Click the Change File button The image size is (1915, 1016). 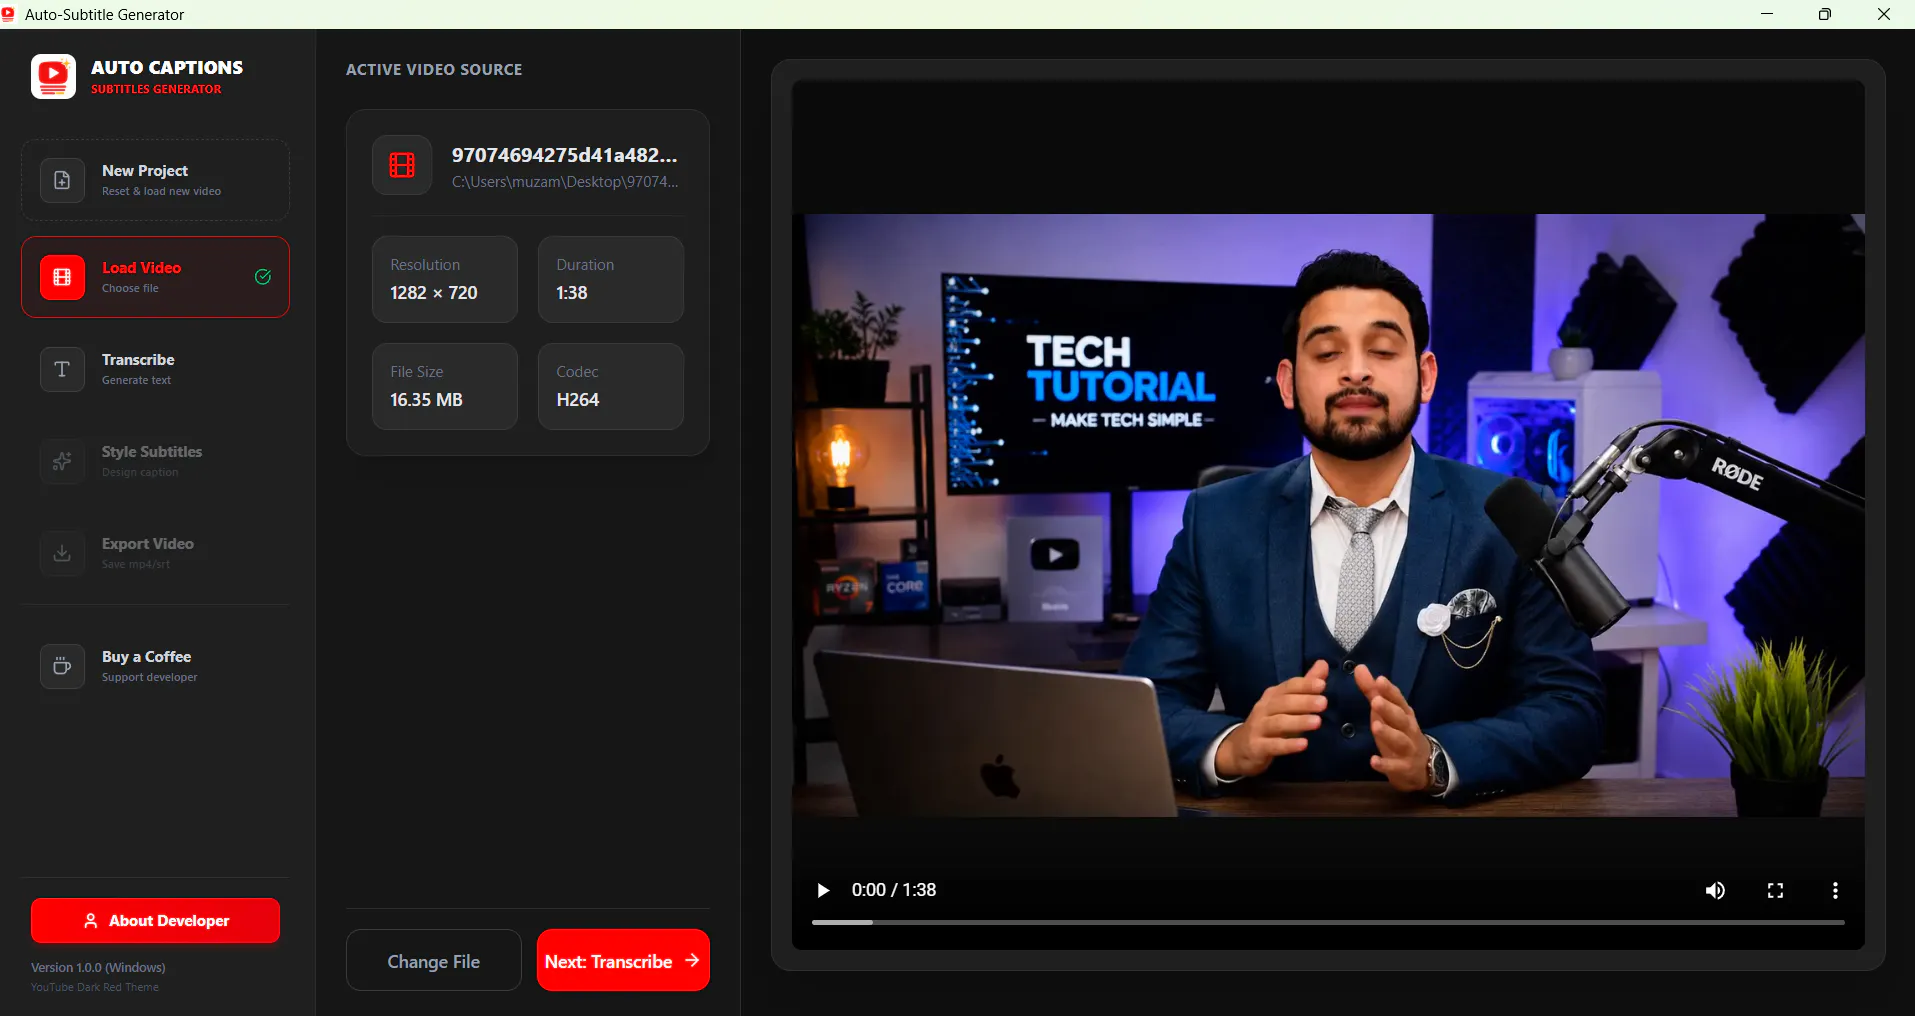(434, 960)
